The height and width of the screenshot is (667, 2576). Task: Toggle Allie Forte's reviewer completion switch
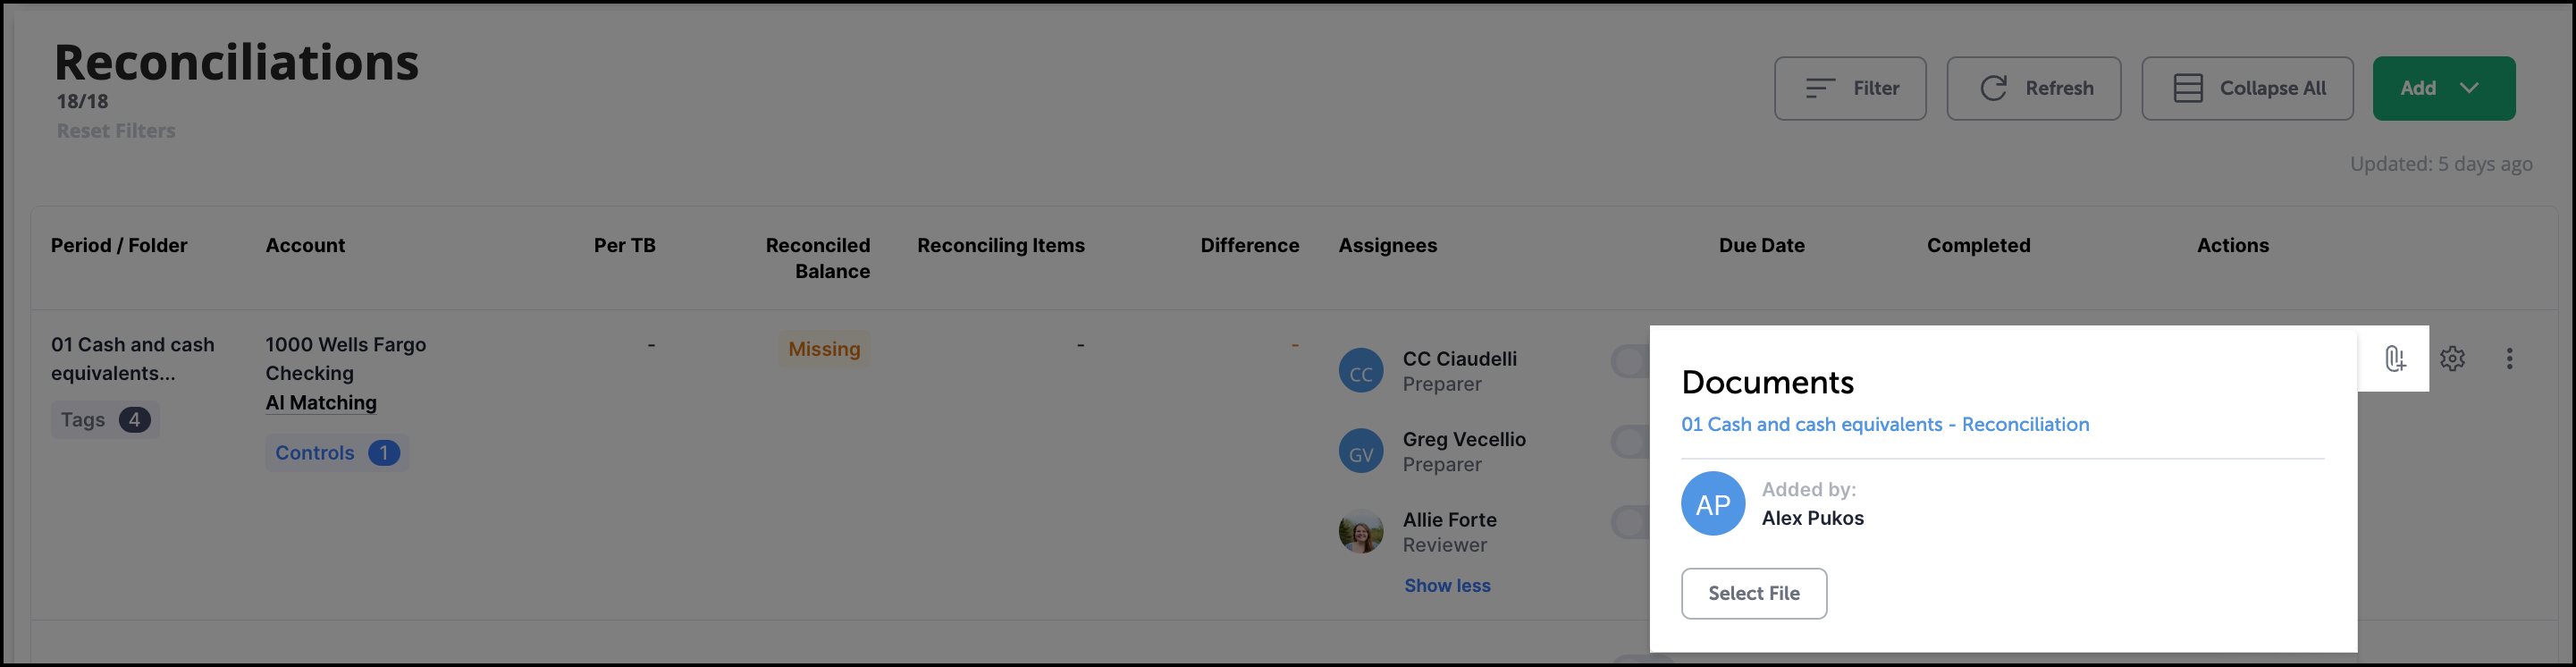[1630, 521]
